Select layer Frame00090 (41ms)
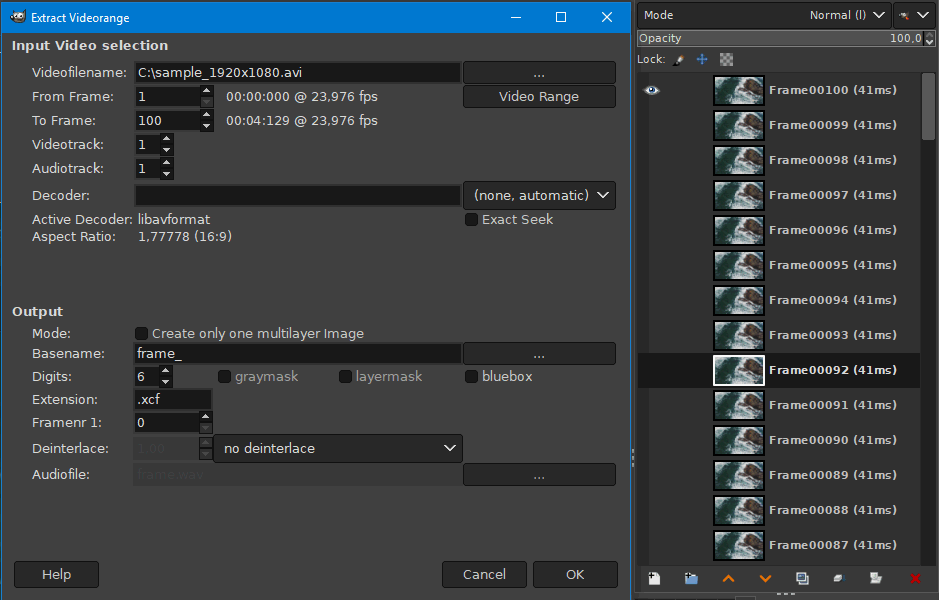 point(779,441)
